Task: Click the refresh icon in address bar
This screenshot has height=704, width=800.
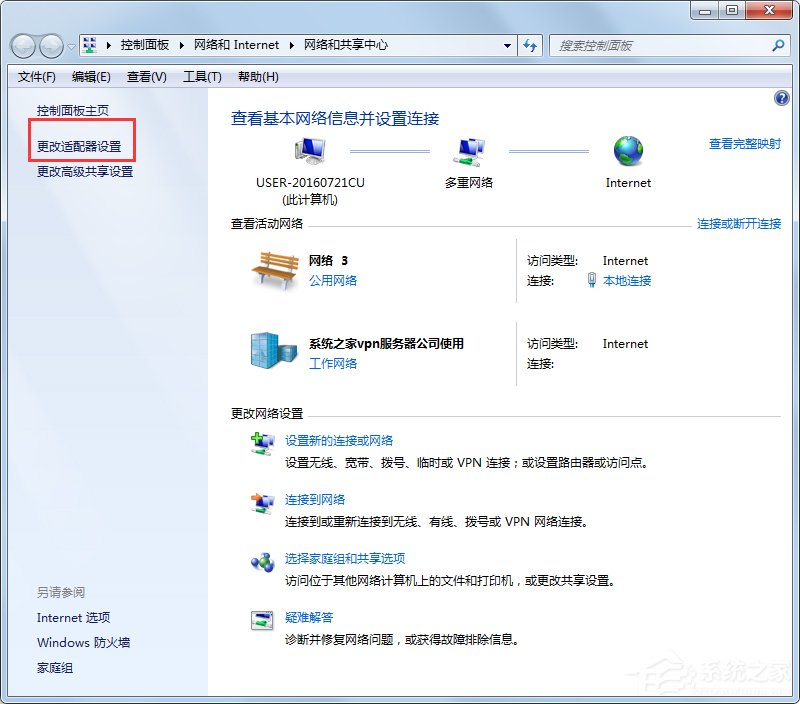Action: 530,45
